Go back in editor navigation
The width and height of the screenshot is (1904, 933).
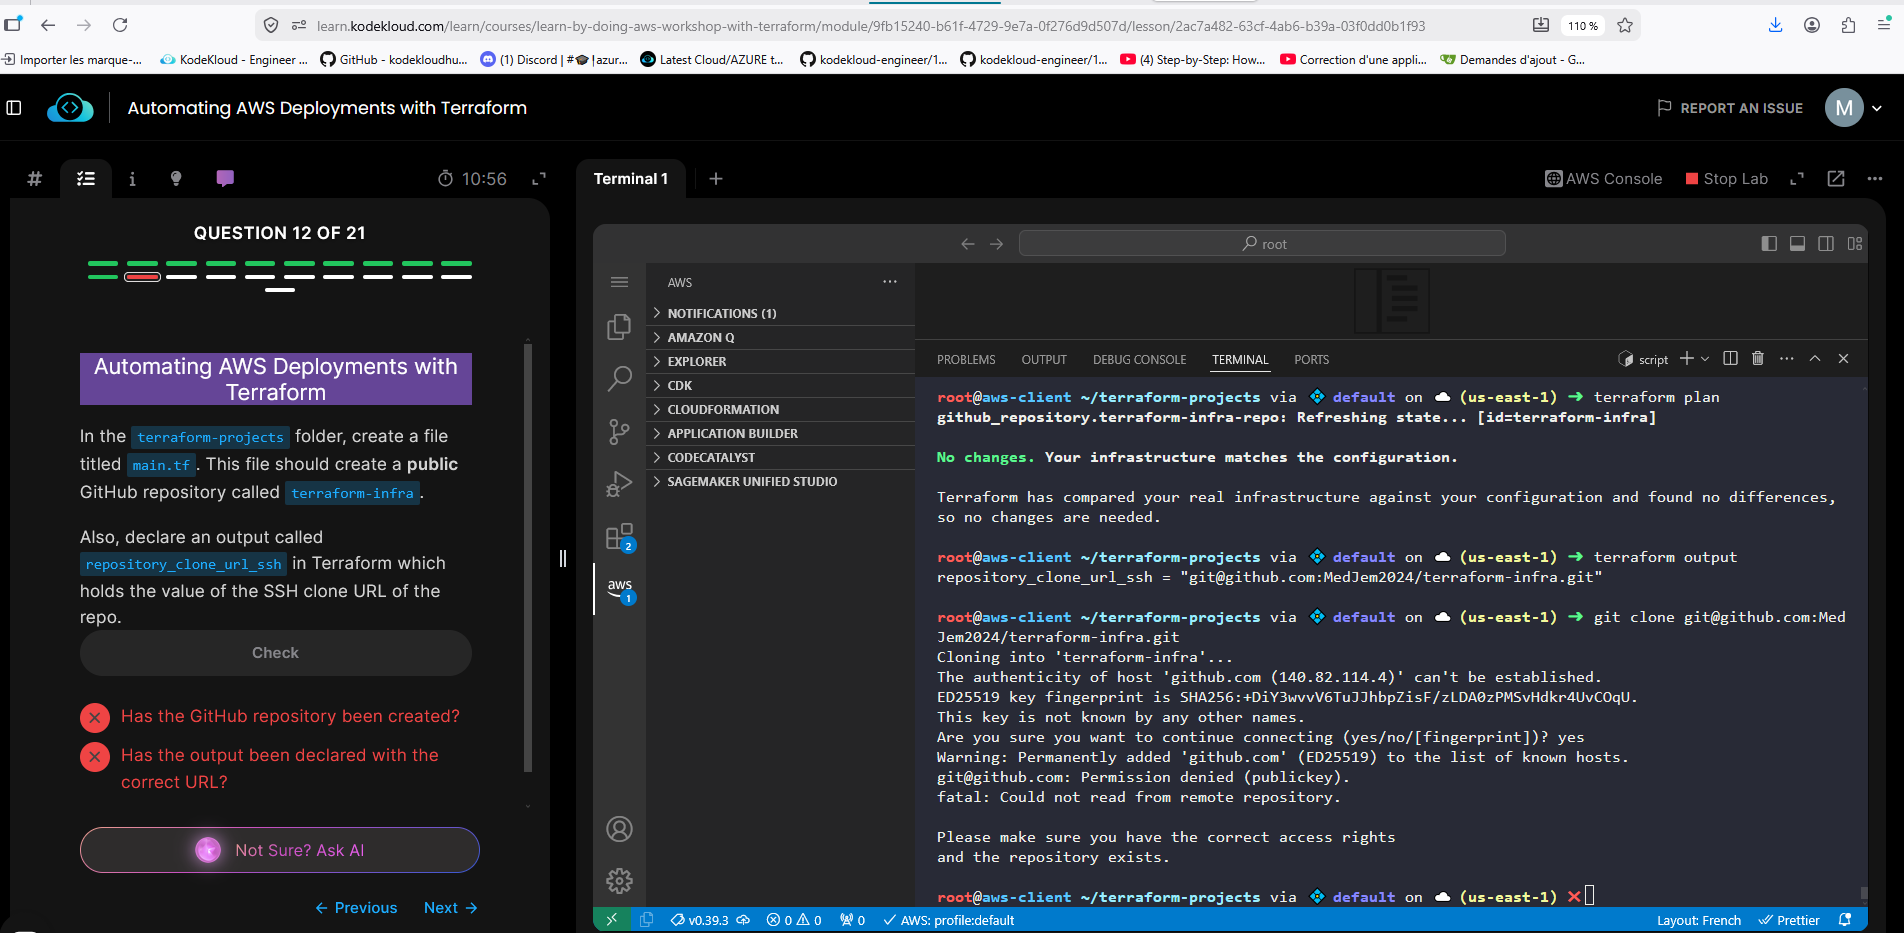click(967, 244)
